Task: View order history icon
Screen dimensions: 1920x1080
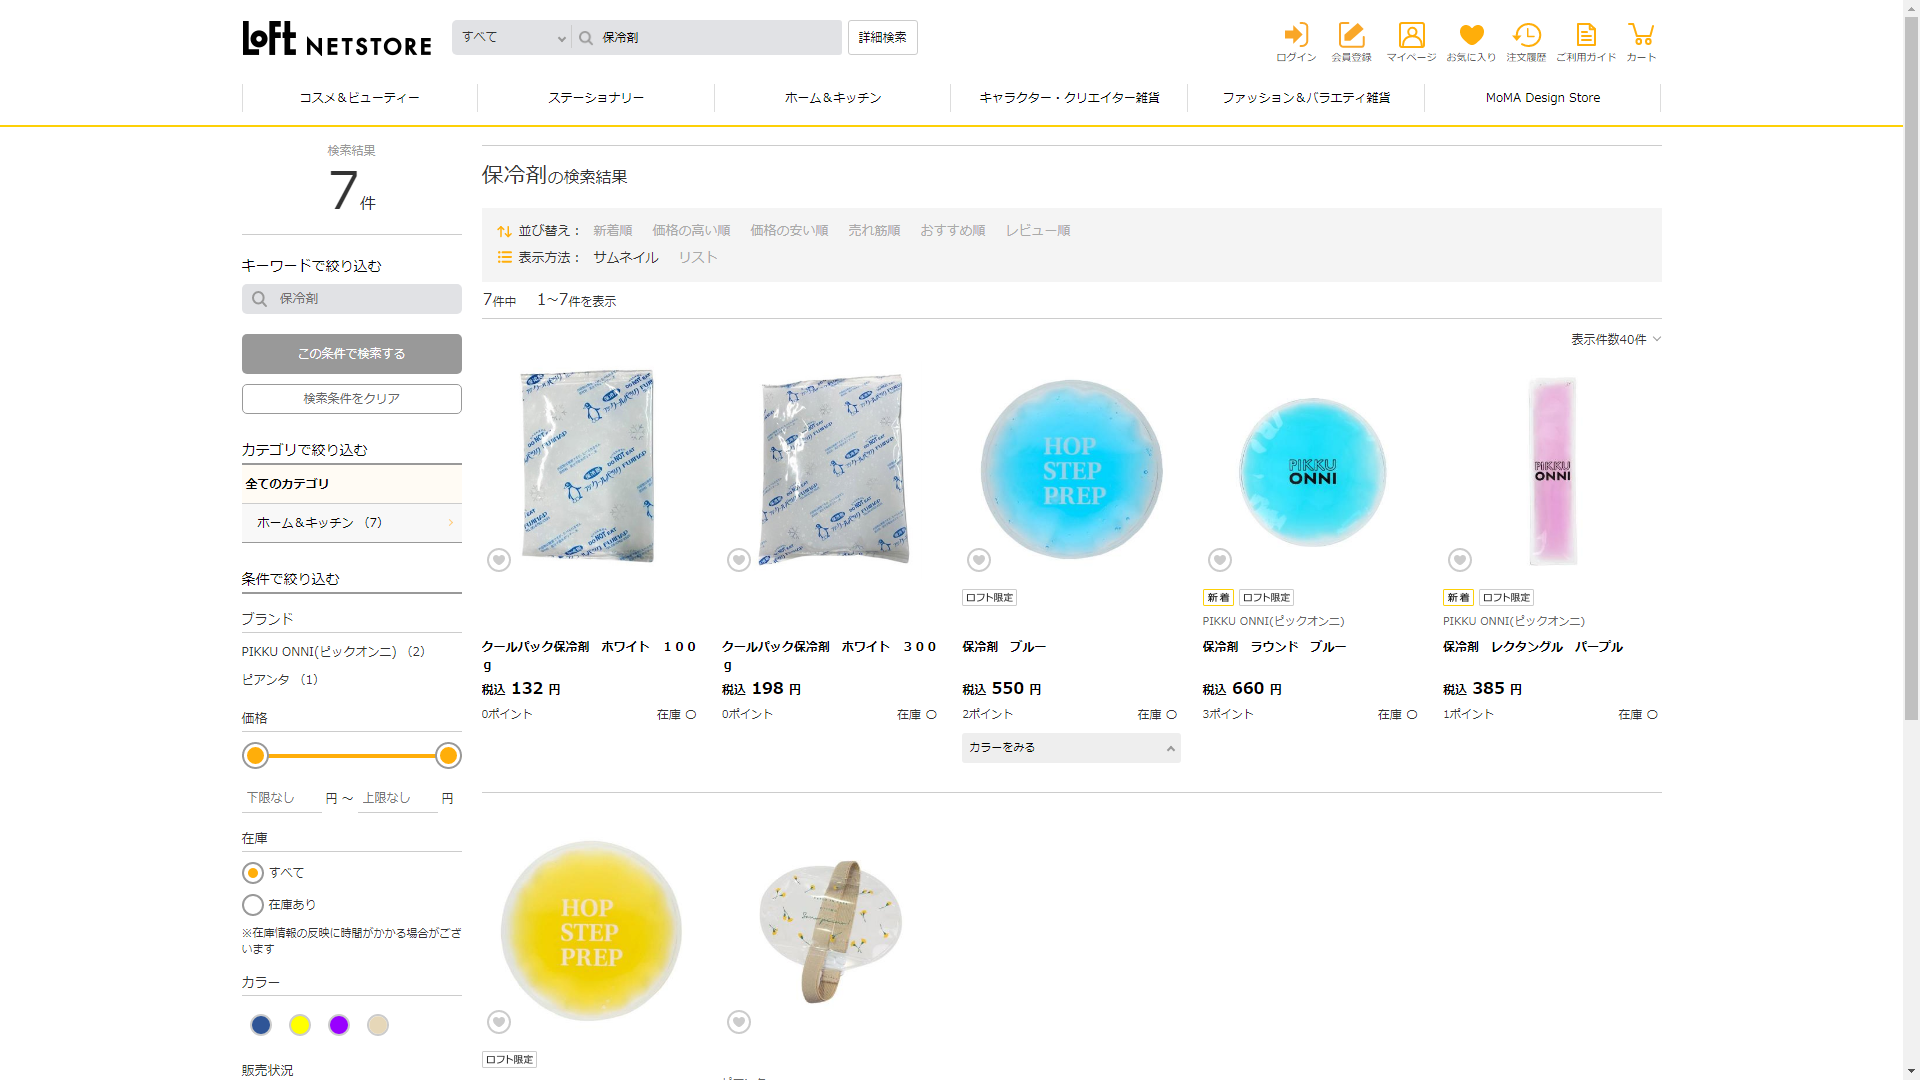Action: [1526, 42]
